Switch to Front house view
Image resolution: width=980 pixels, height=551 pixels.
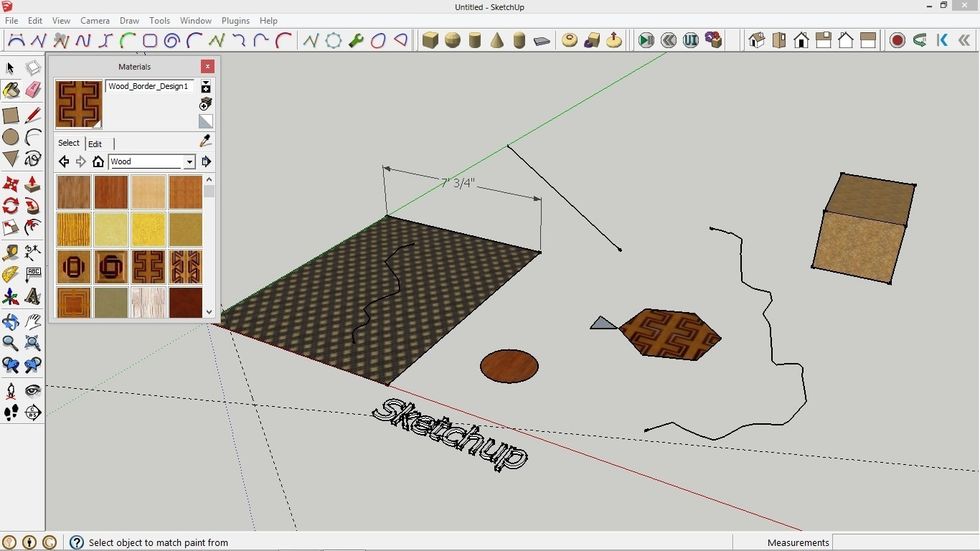801,41
